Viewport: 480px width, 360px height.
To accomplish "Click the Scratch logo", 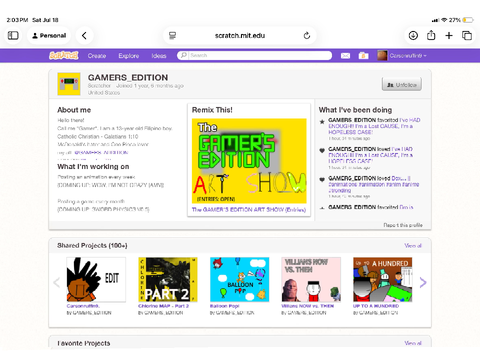I will click(64, 55).
